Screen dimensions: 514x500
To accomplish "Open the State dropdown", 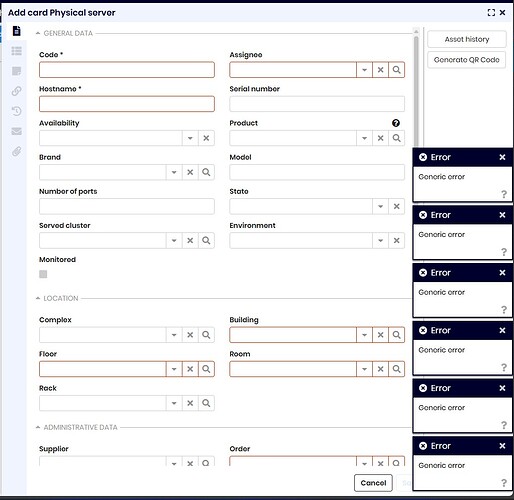I will click(380, 206).
